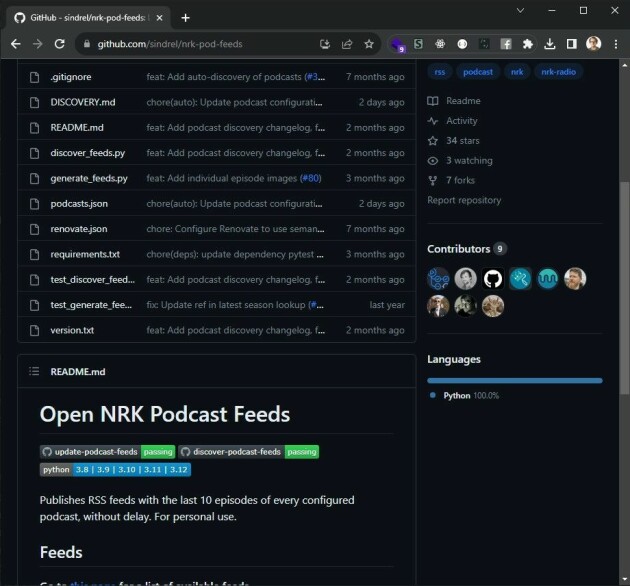Image resolution: width=630 pixels, height=586 pixels.
Task: Open podcasts.json file
Action: click(79, 203)
